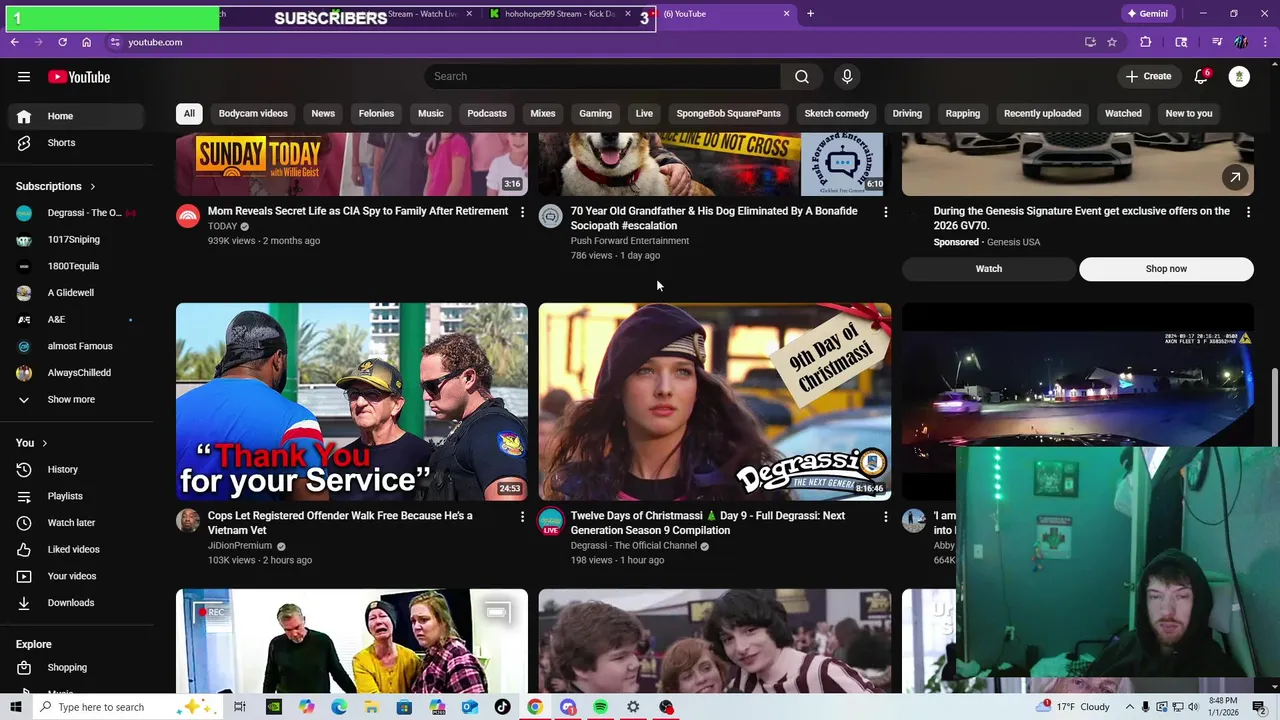The image size is (1280, 720).
Task: Click the page vertical scrollbar
Action: point(1274,410)
